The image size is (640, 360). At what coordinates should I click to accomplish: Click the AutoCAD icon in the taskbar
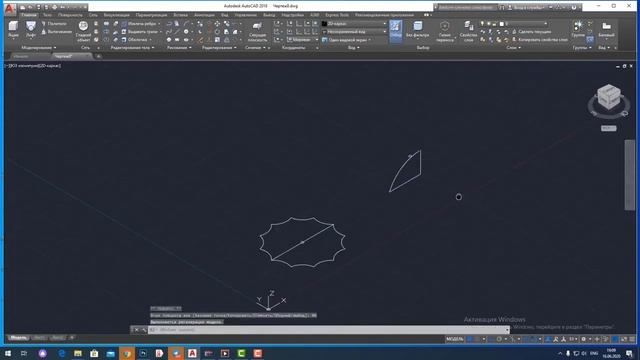click(192, 353)
